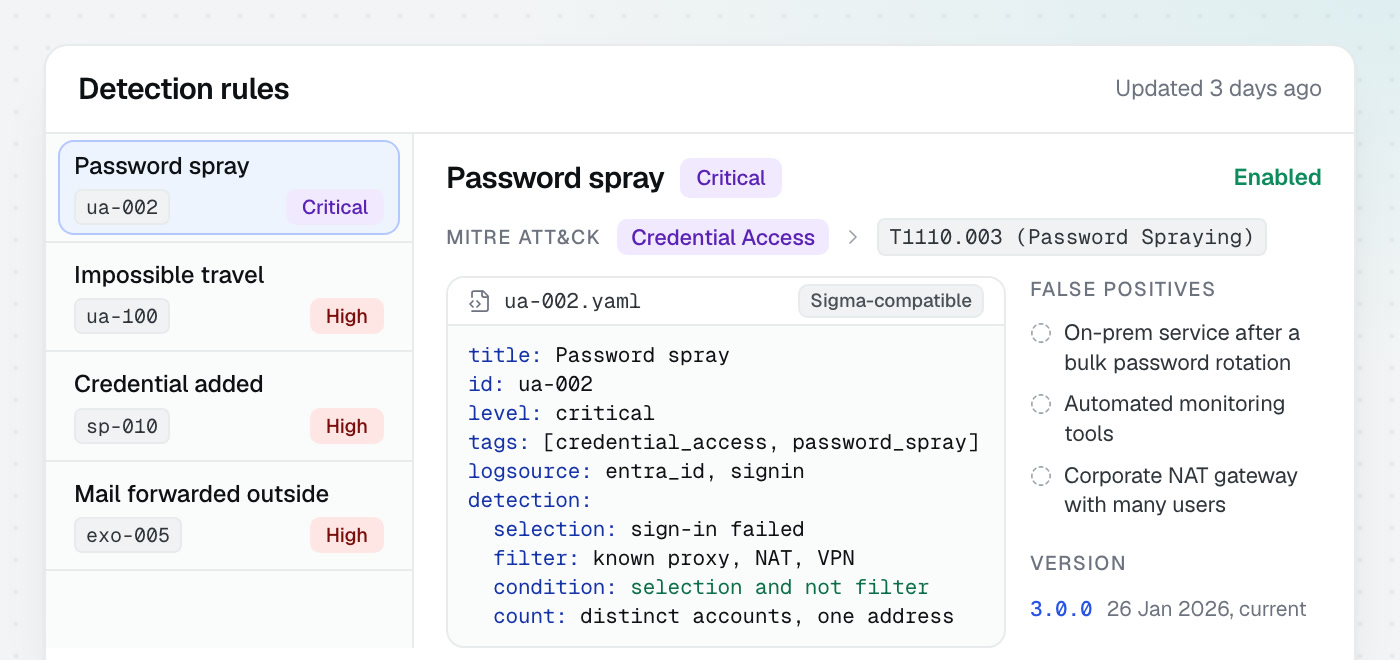This screenshot has width=1400, height=660.
Task: Click the Critical badge next to the title
Action: [x=731, y=178]
